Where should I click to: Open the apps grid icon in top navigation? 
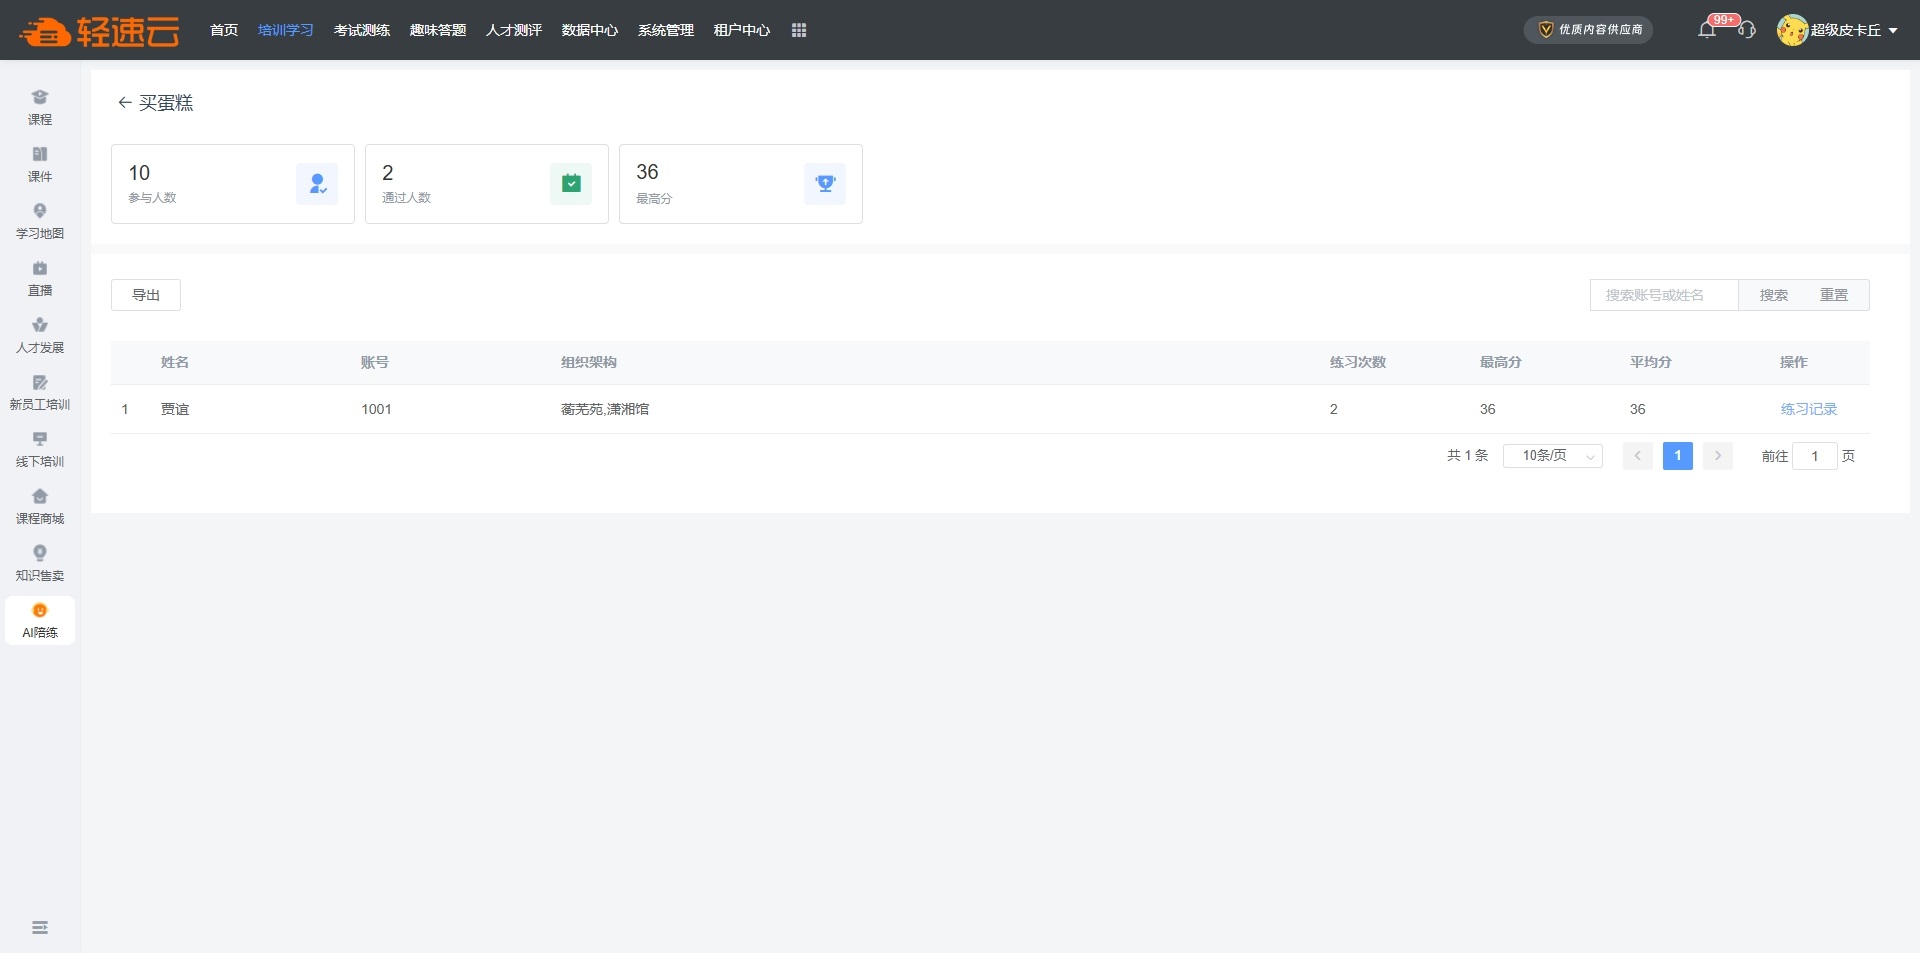coord(799,30)
